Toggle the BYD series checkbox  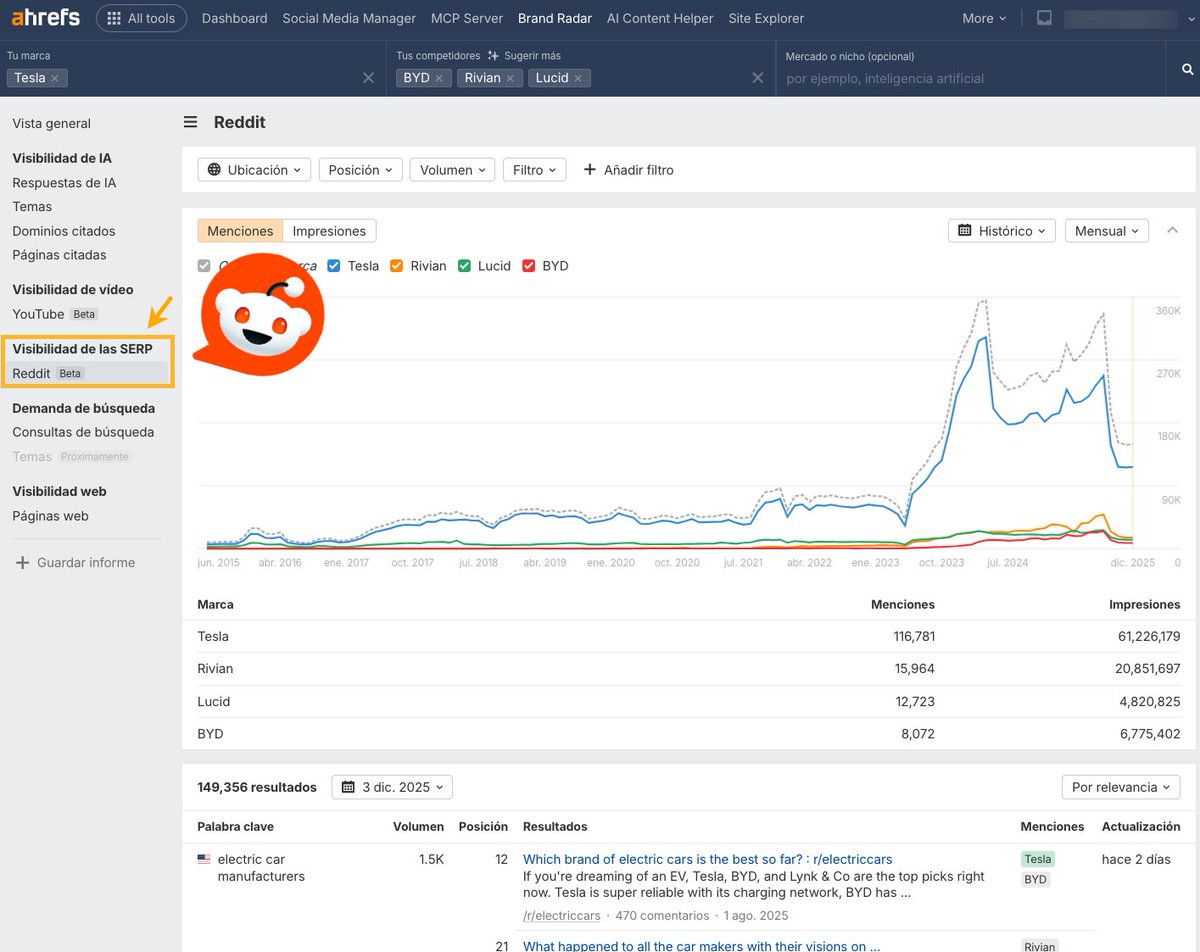(x=529, y=266)
